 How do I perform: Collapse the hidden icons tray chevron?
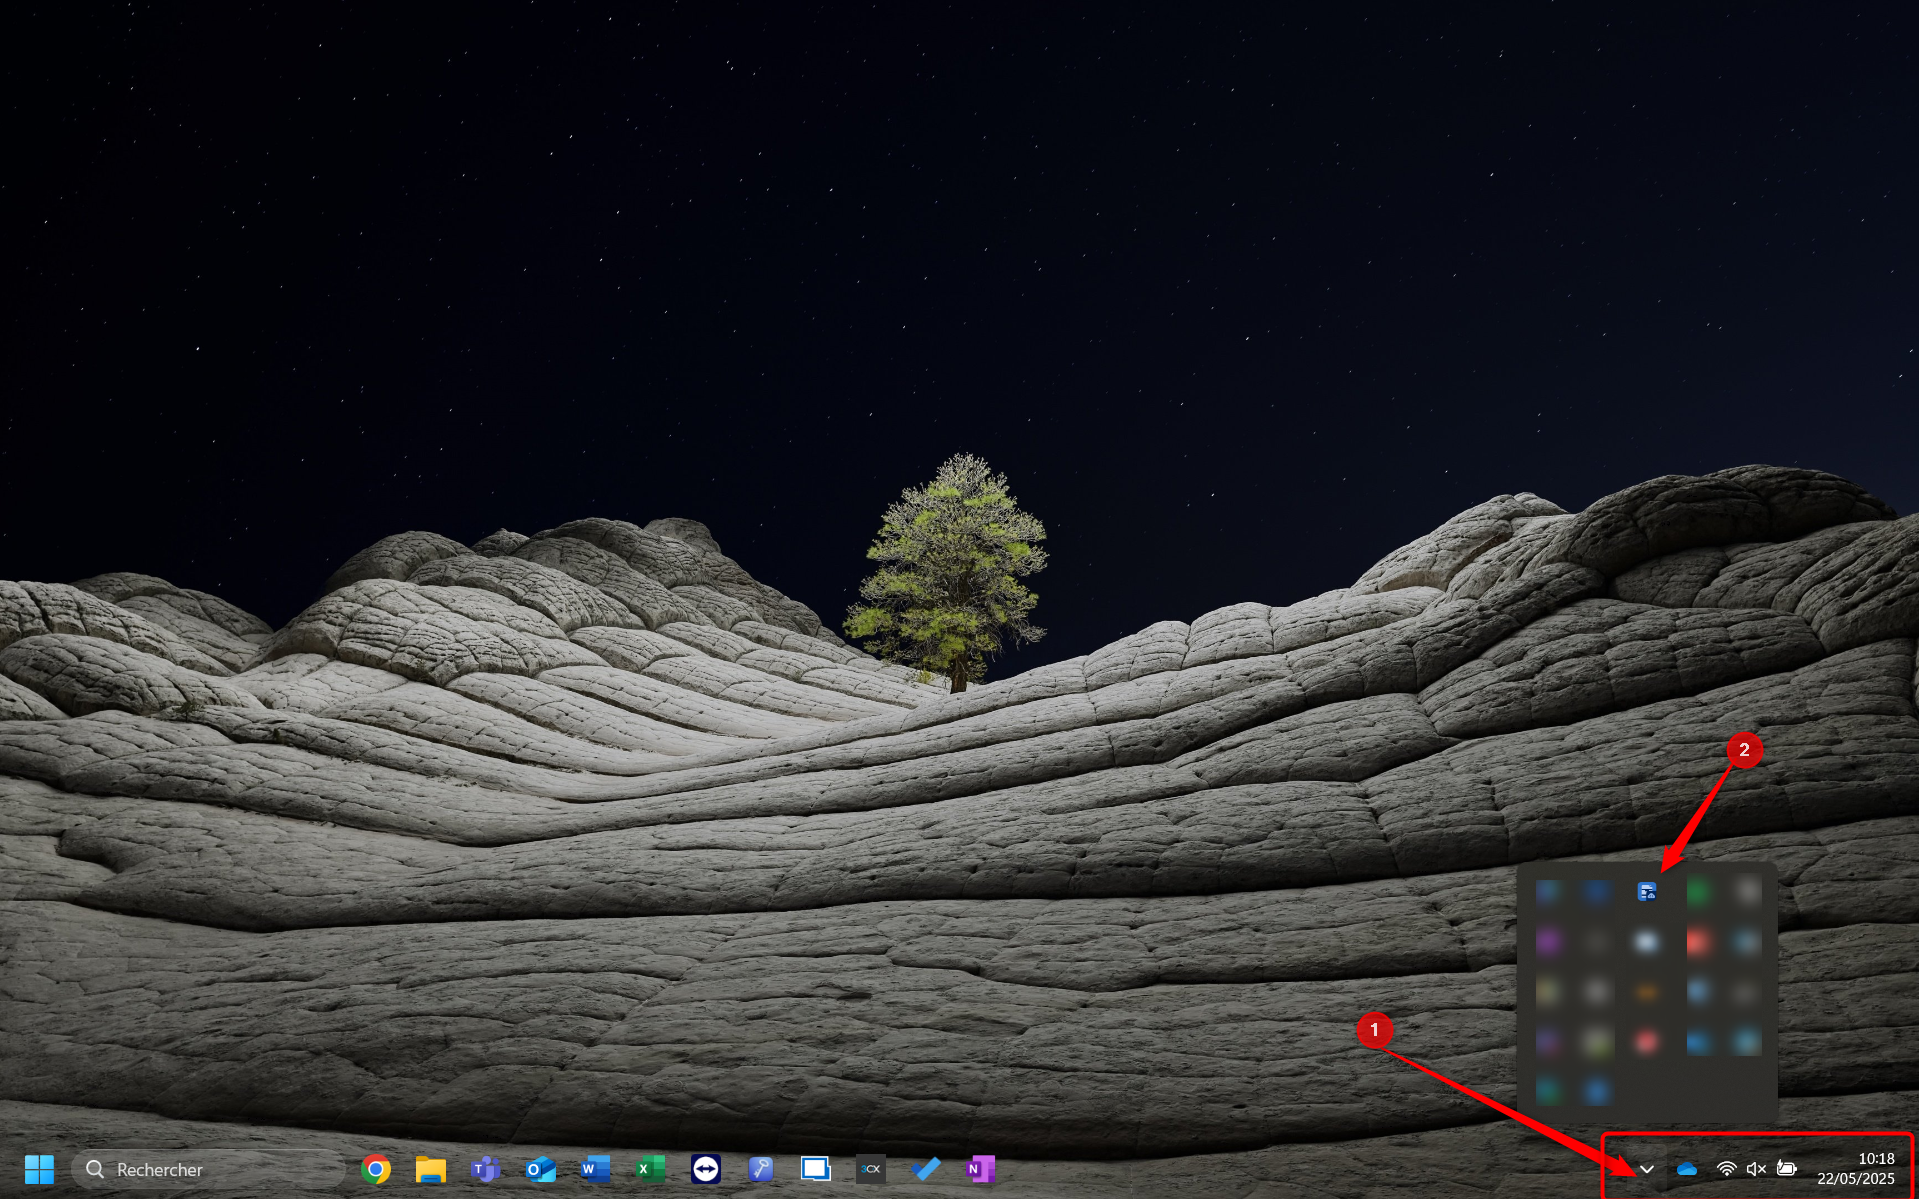pos(1646,1169)
